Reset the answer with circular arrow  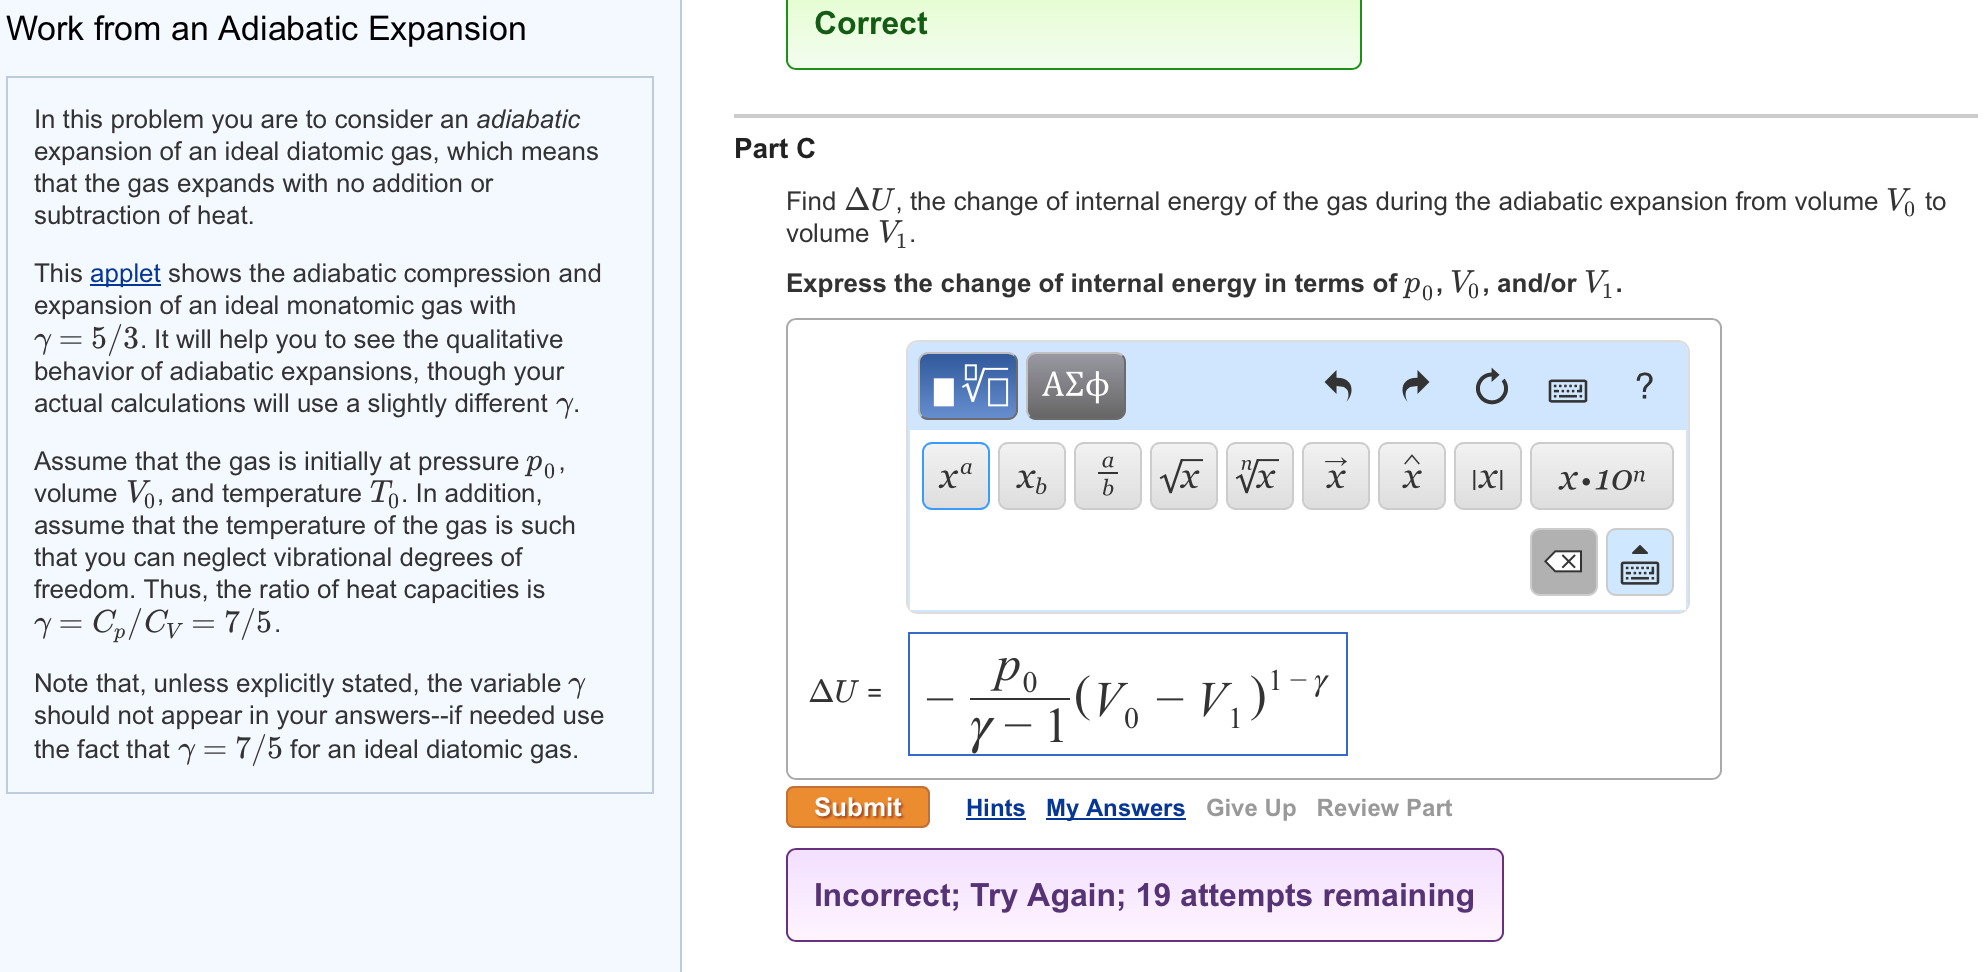1491,386
